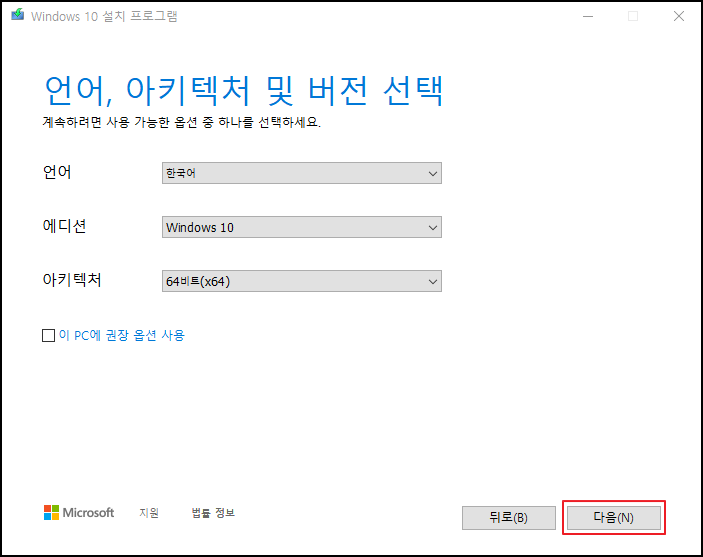Click the heading '언어, 아키텍처 및 버전 선택'
Image resolution: width=703 pixels, height=557 pixels.
(244, 91)
